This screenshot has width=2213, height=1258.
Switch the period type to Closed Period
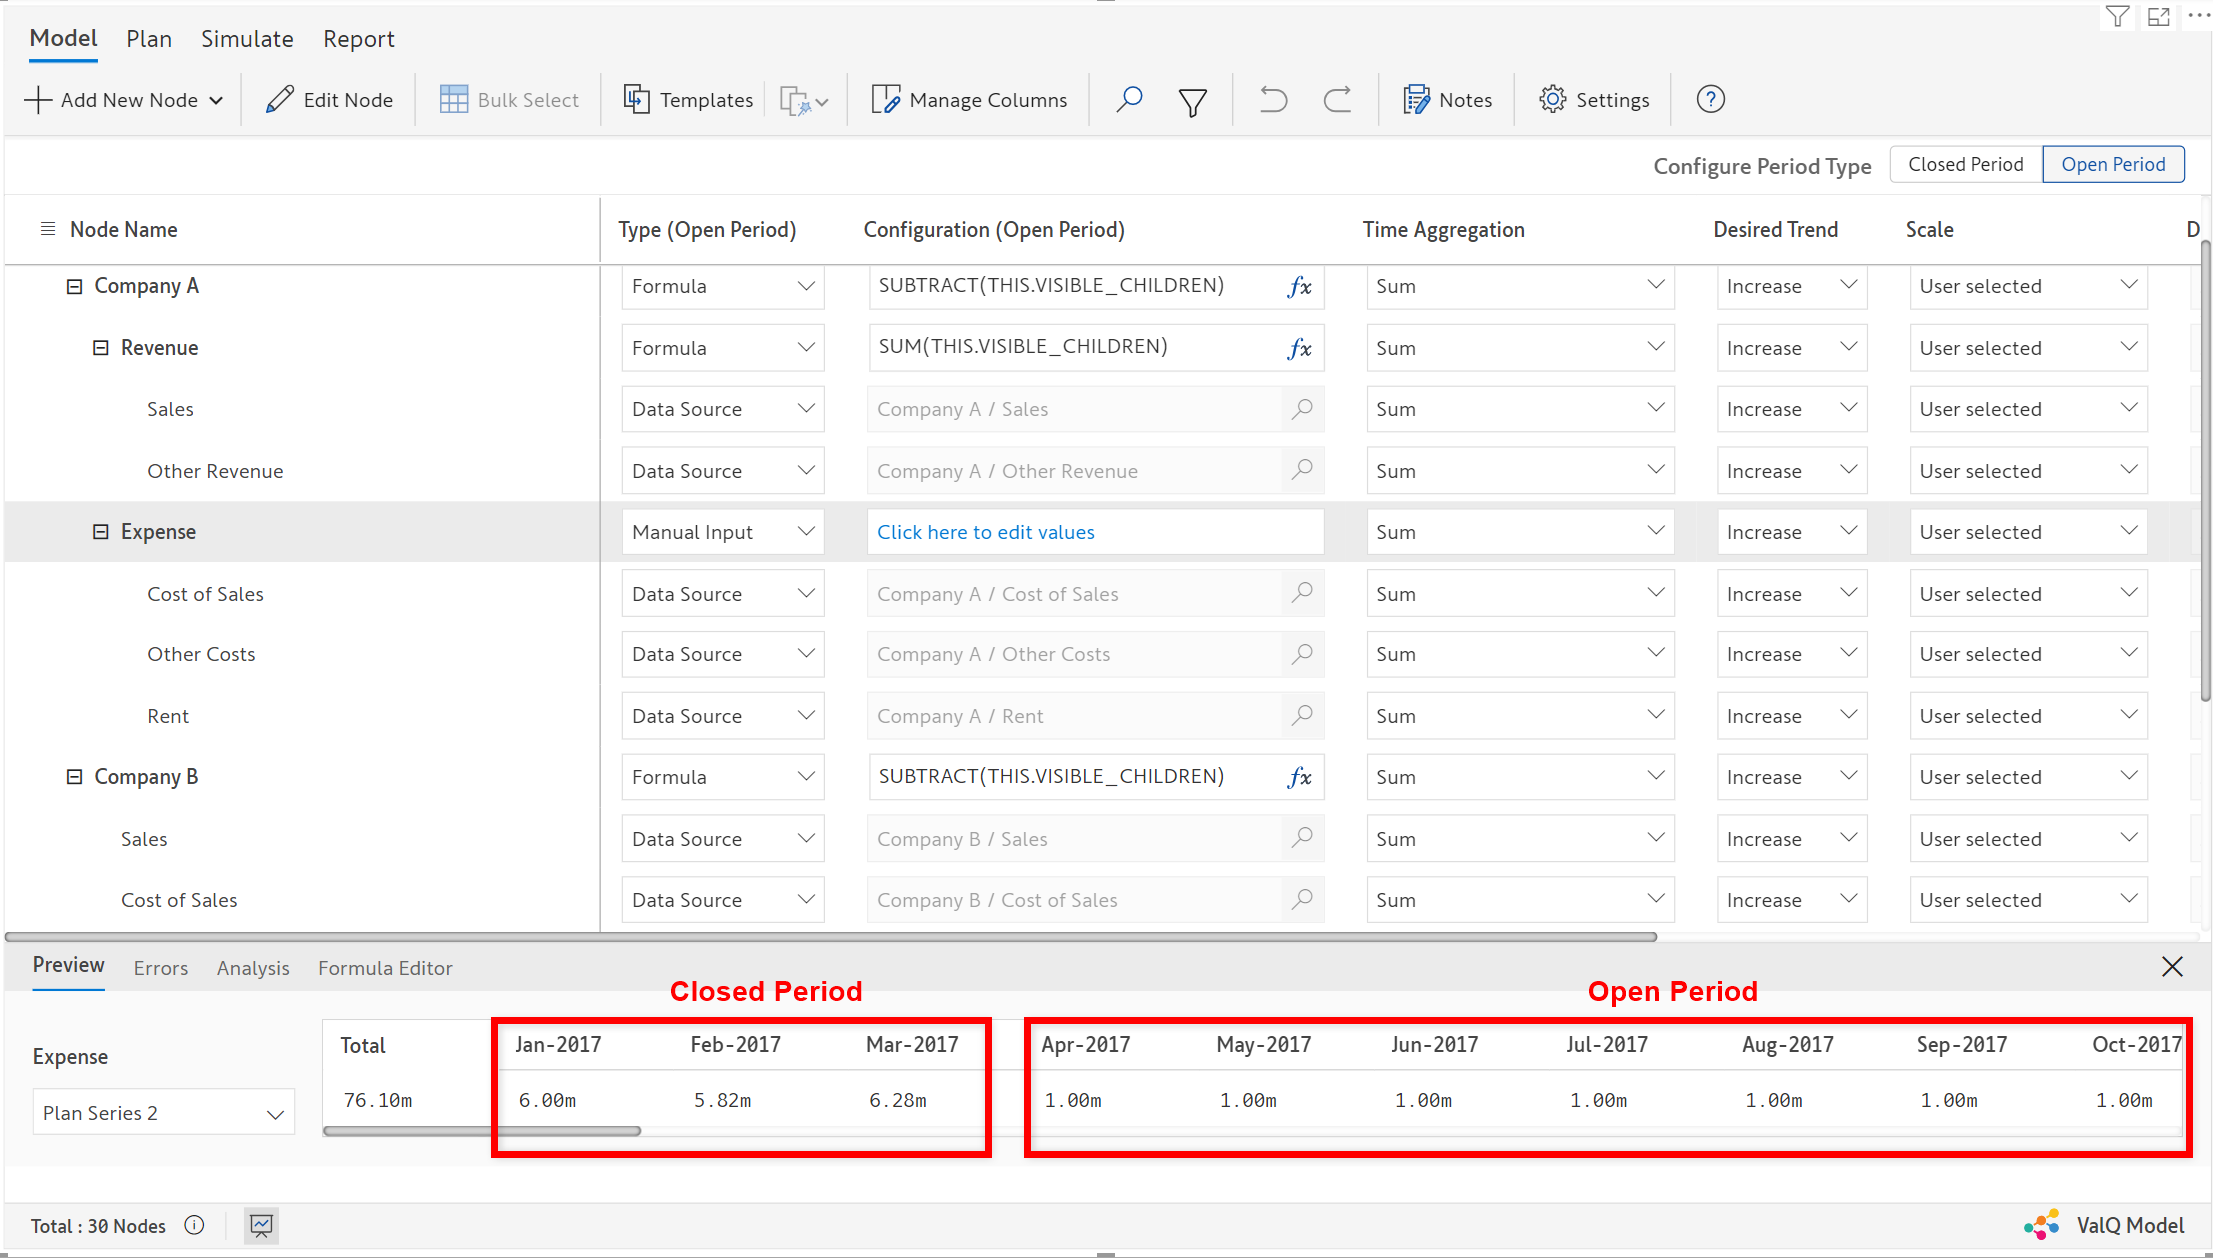[1965, 164]
